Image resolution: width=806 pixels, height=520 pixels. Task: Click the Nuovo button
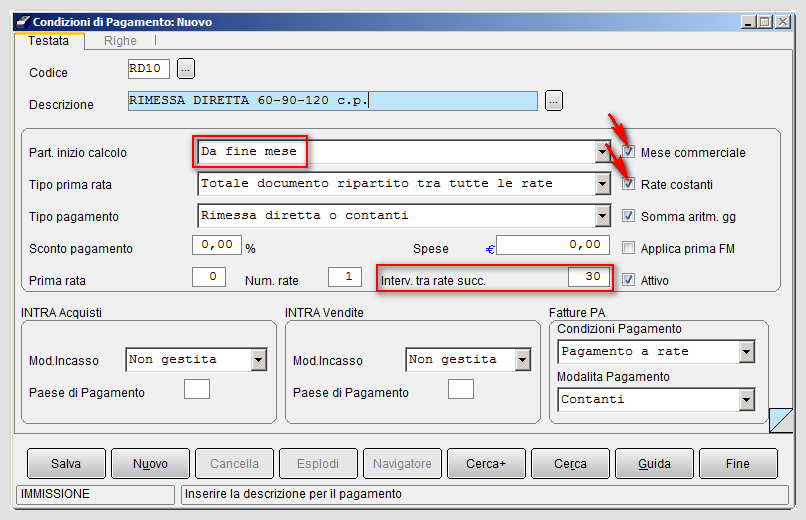coord(150,463)
